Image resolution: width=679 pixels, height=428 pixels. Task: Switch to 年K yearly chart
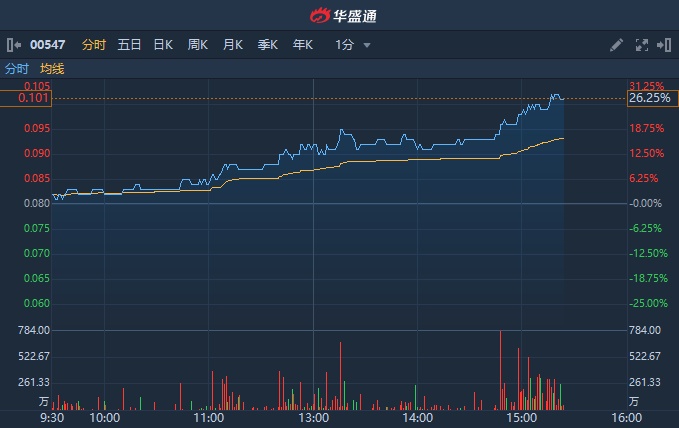[303, 45]
